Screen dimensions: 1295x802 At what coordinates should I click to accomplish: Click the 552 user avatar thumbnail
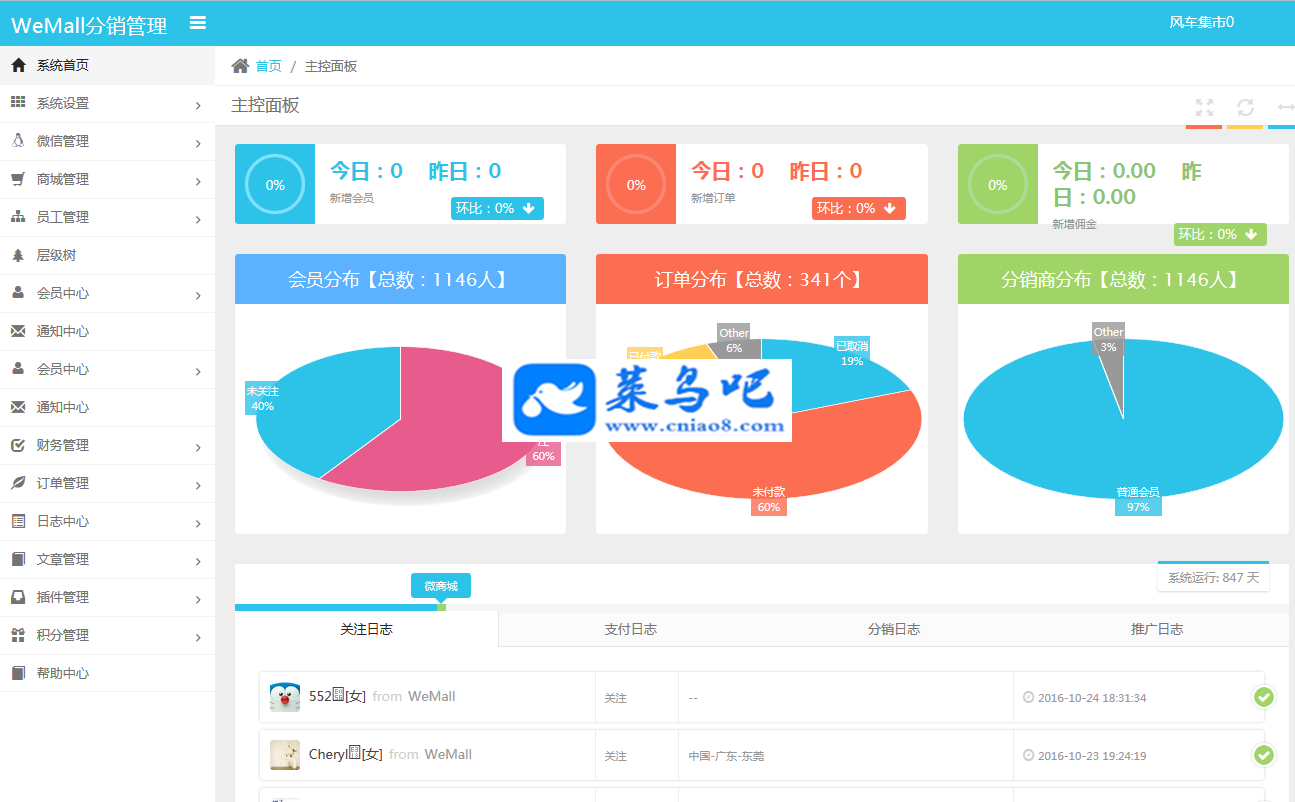tap(285, 697)
